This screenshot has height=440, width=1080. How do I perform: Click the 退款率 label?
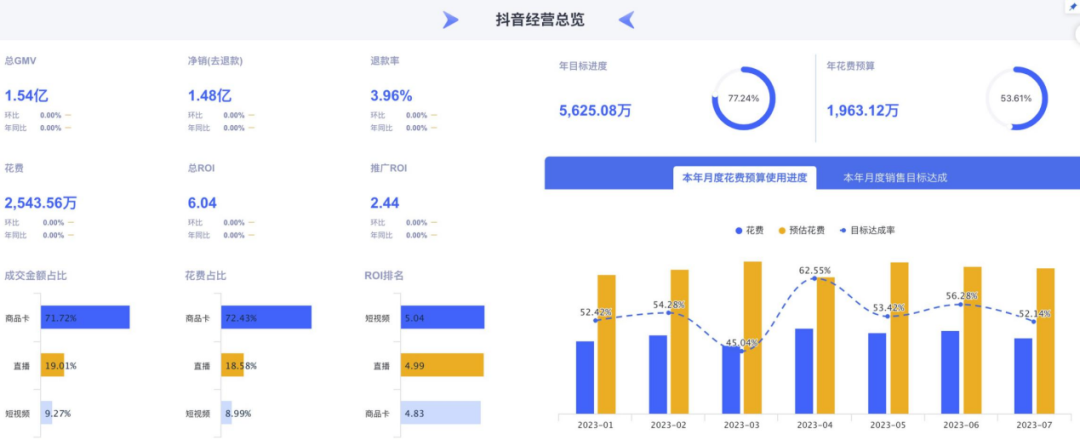[385, 61]
